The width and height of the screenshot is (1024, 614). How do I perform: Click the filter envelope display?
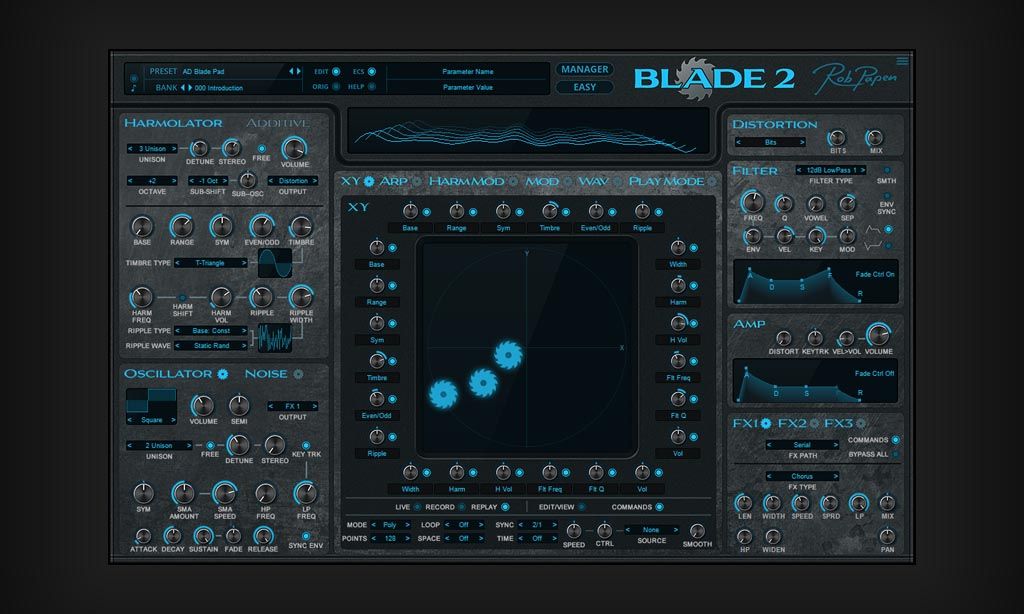pos(815,282)
